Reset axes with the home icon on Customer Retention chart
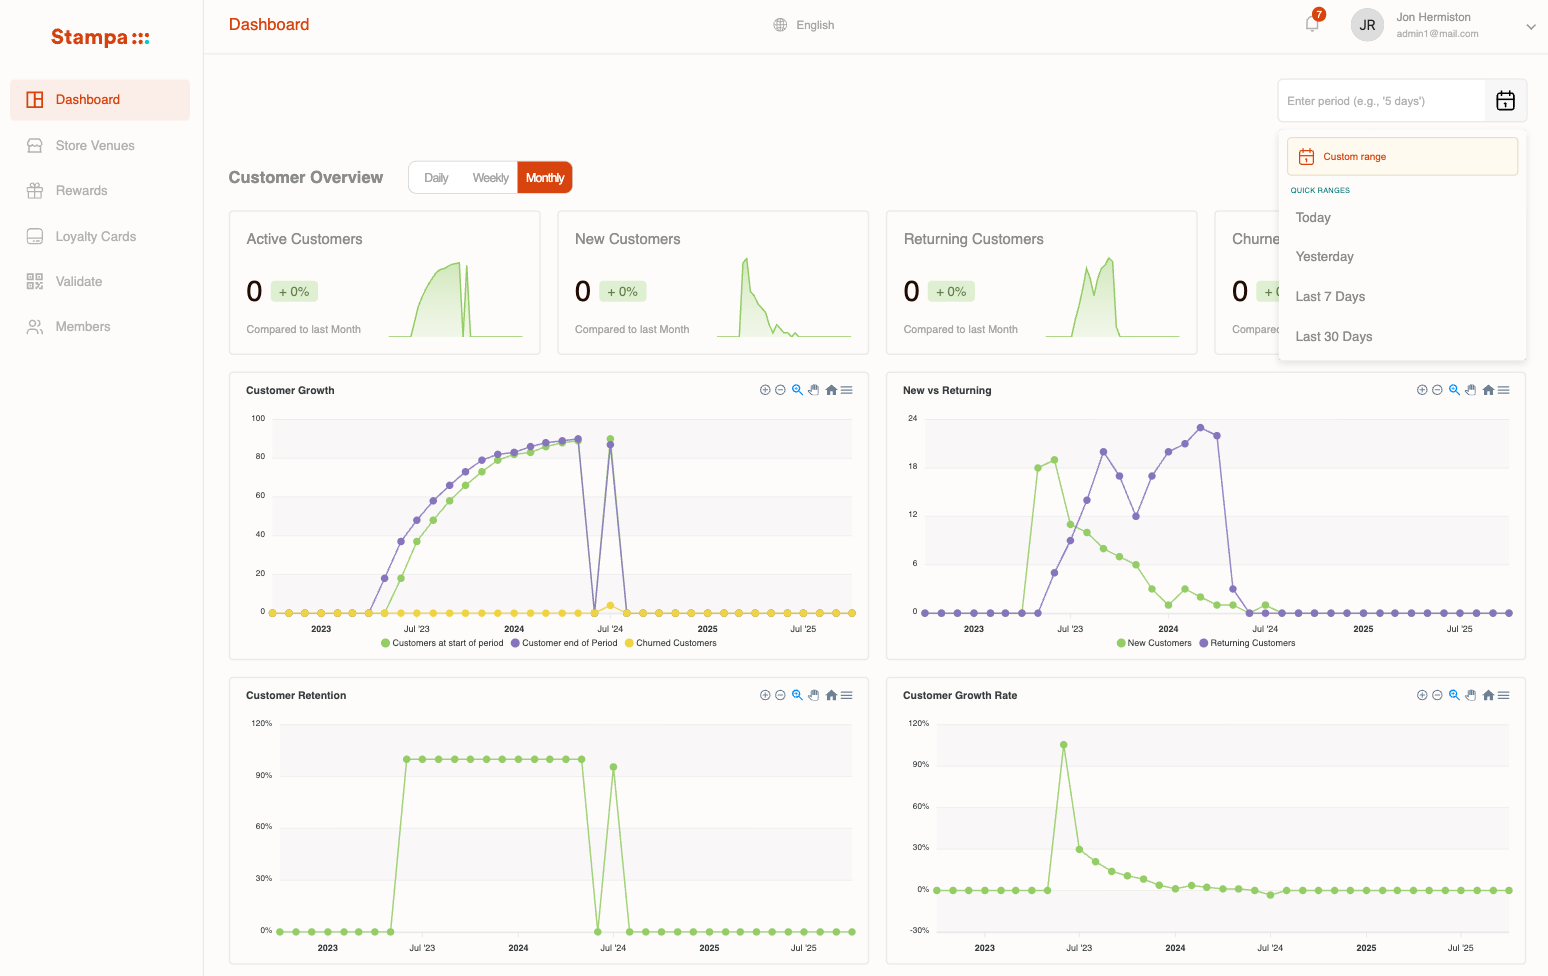The height and width of the screenshot is (976, 1548). [x=831, y=694]
